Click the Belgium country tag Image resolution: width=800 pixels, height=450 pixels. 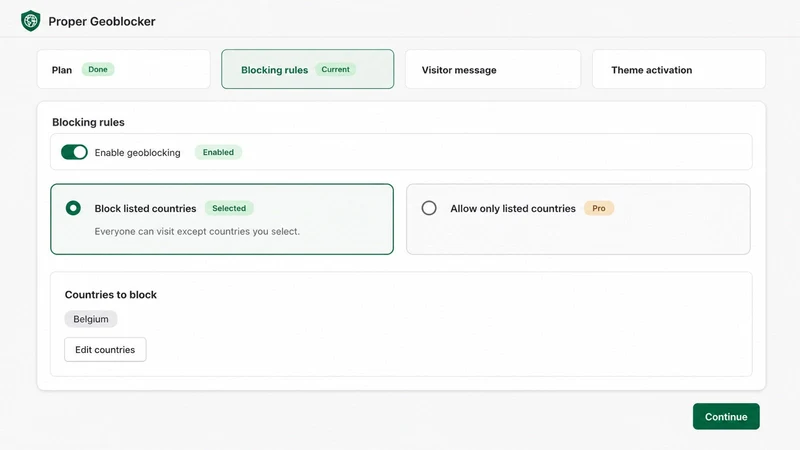click(91, 319)
